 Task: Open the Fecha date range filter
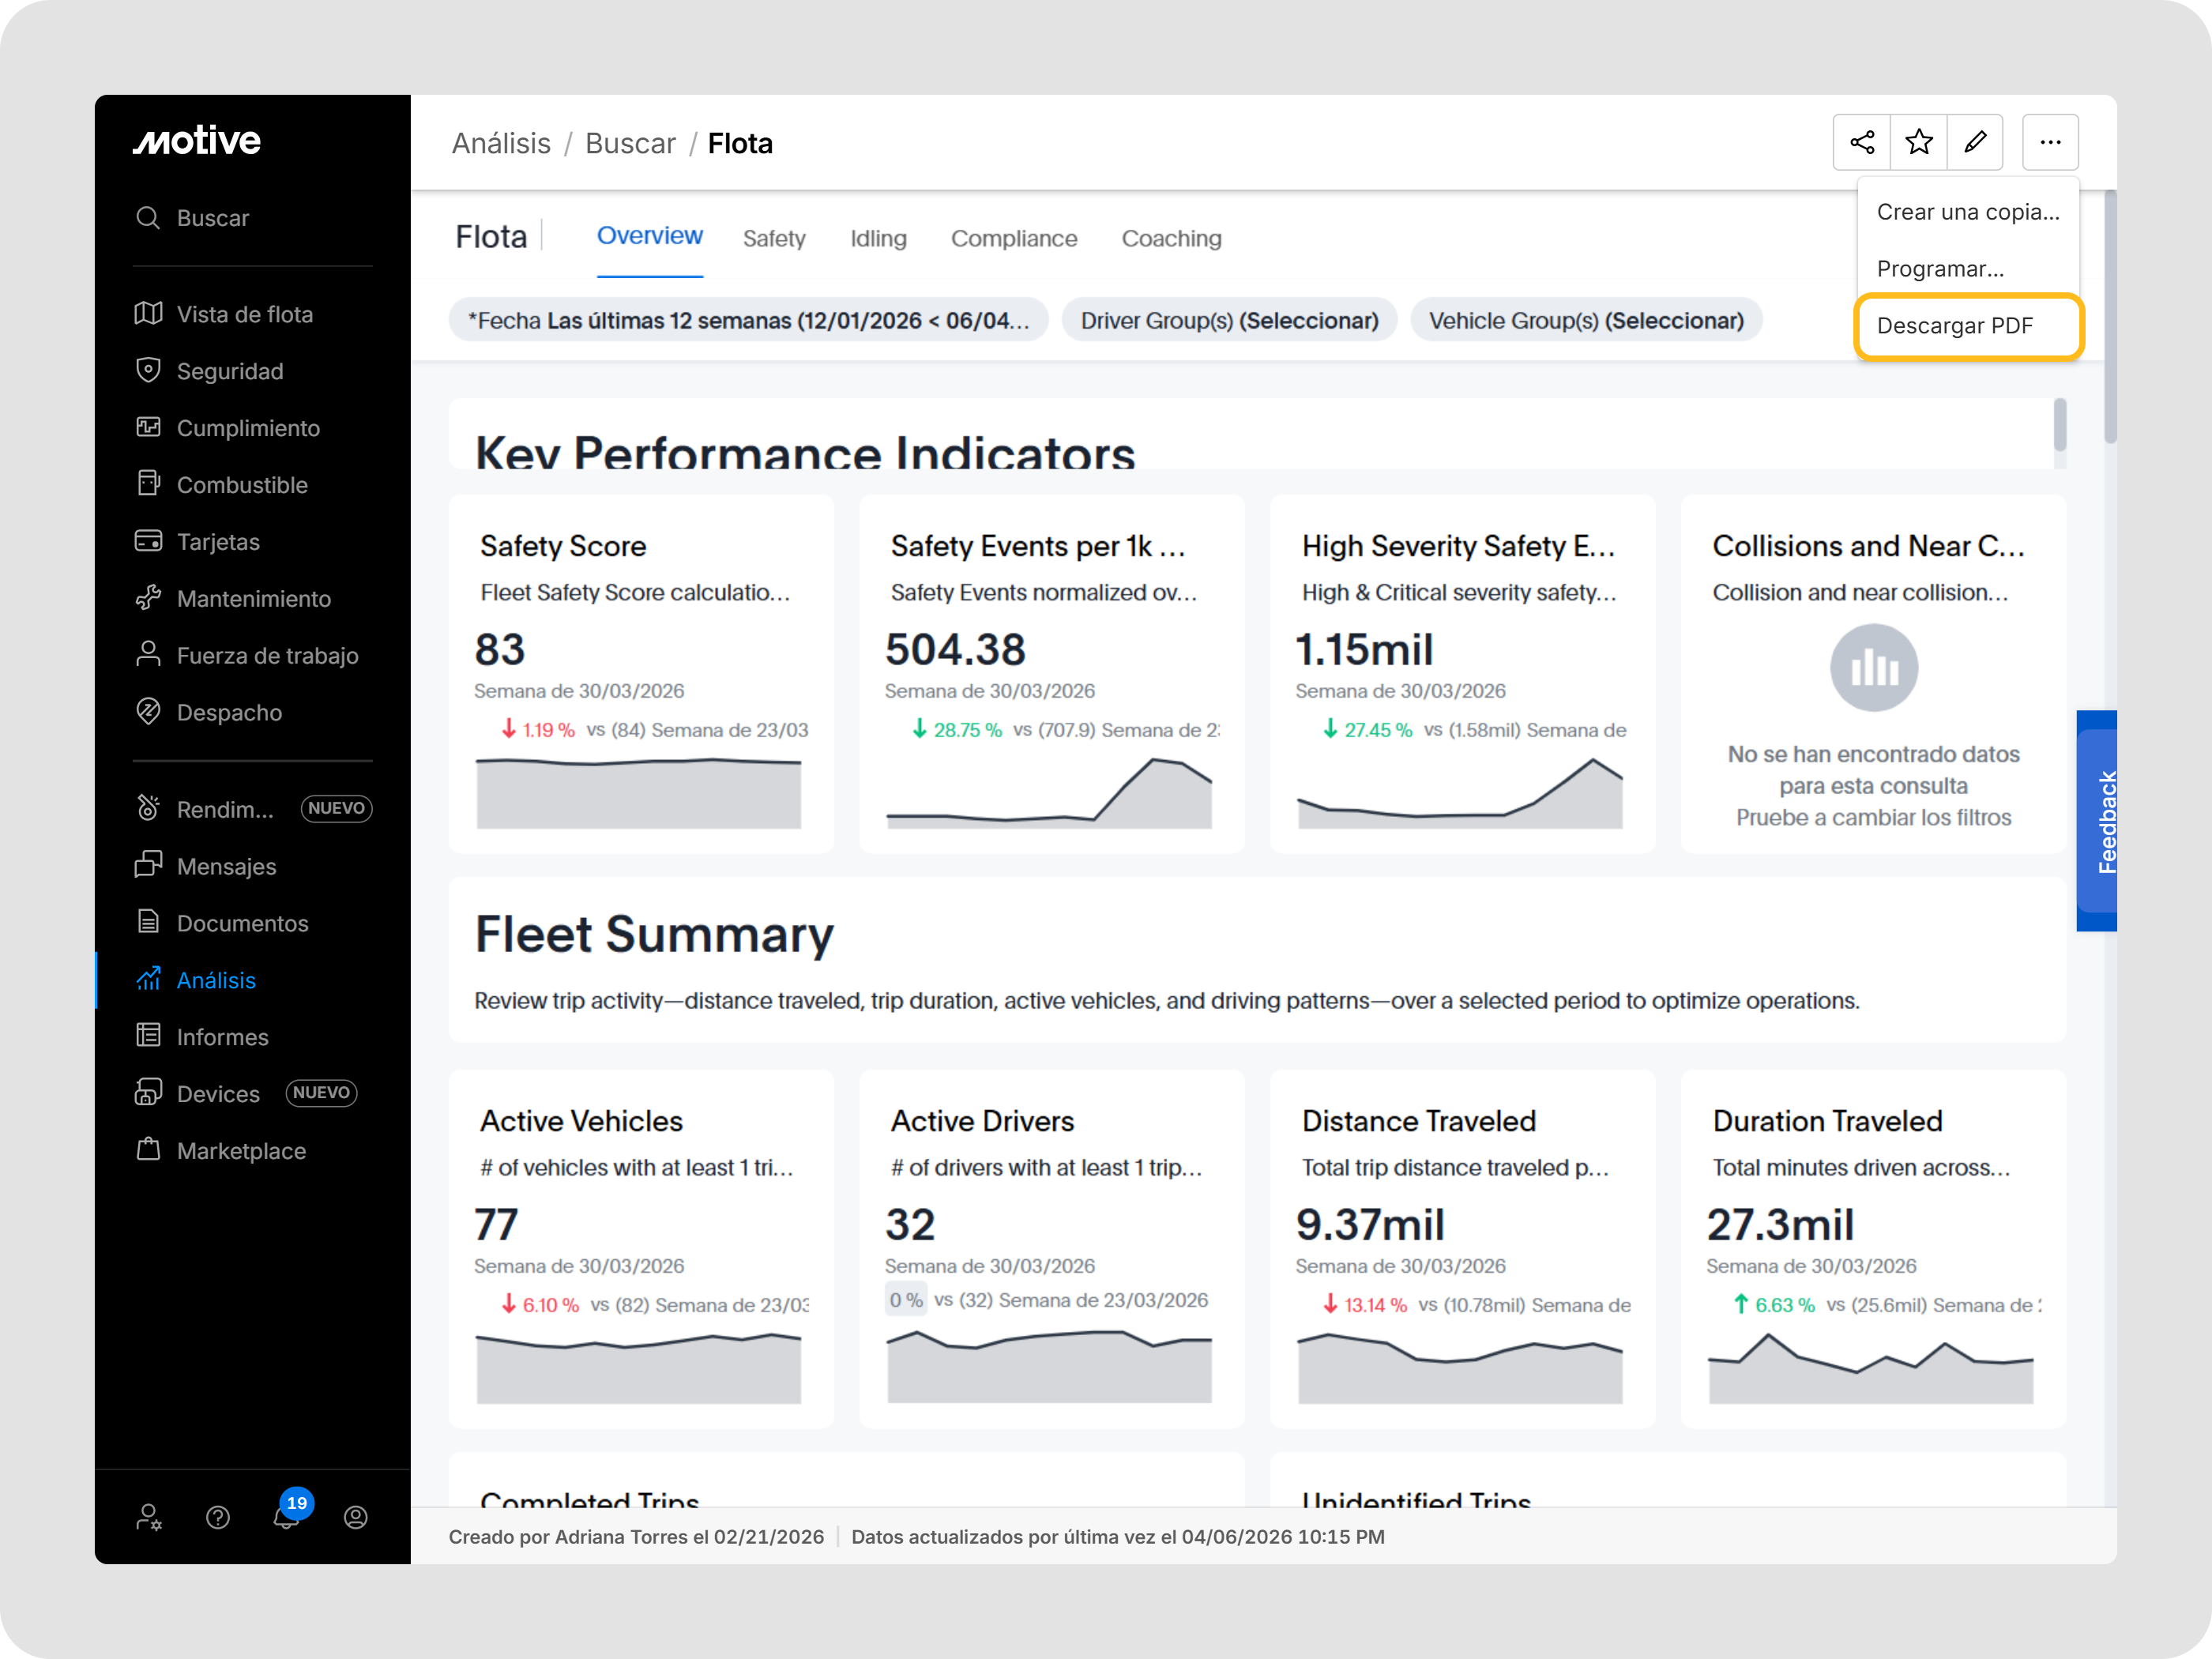point(748,321)
